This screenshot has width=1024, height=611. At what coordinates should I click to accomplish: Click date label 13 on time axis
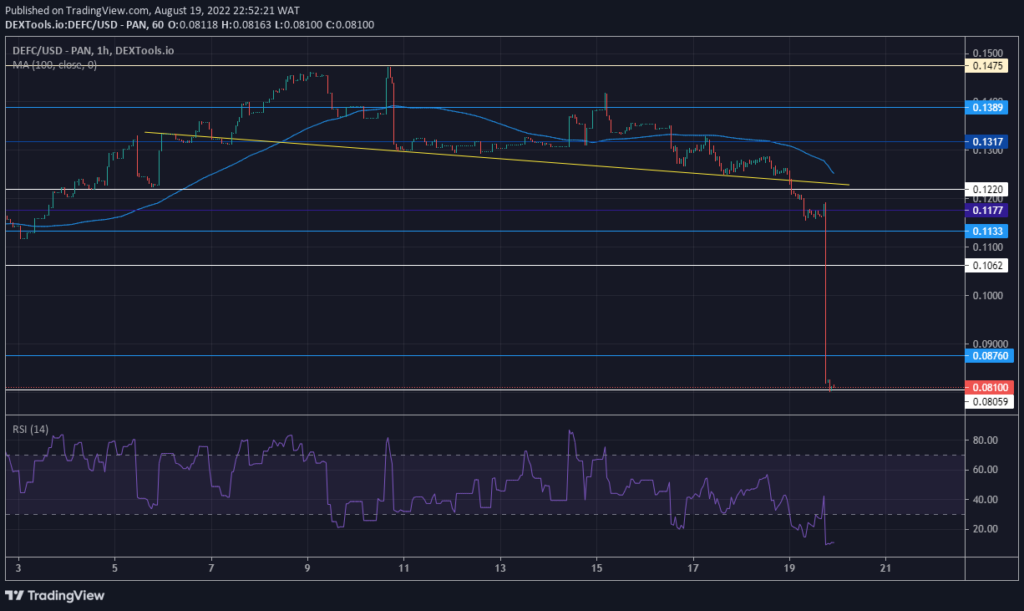[x=500, y=568]
